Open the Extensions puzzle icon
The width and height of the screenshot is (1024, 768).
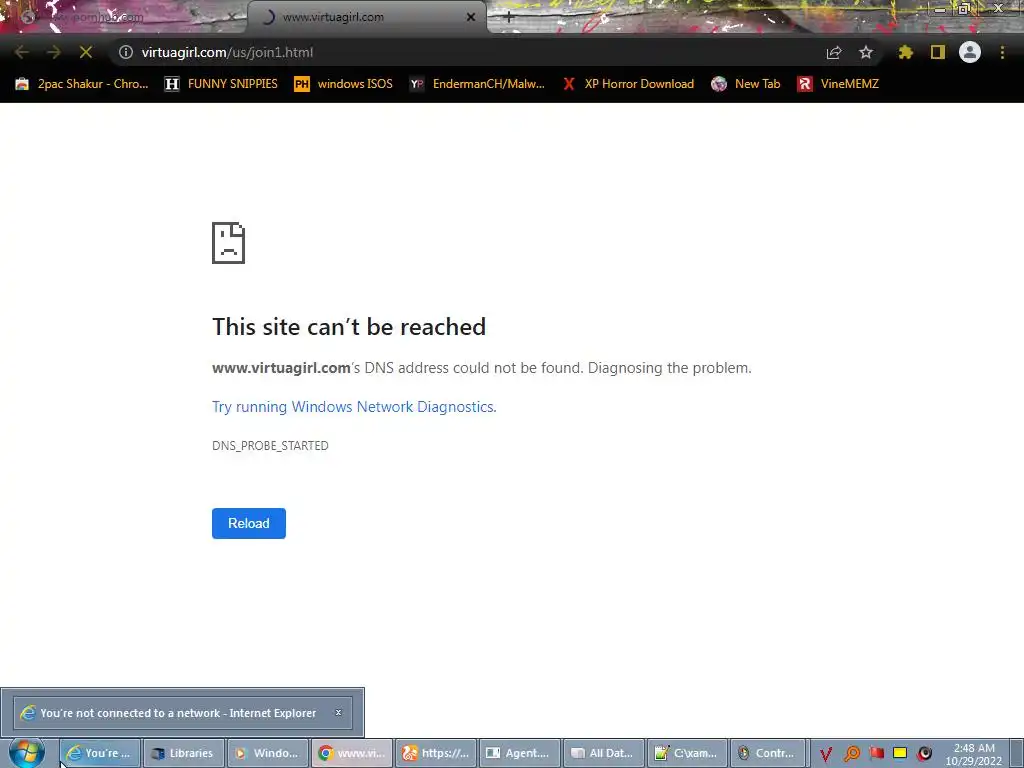click(905, 52)
